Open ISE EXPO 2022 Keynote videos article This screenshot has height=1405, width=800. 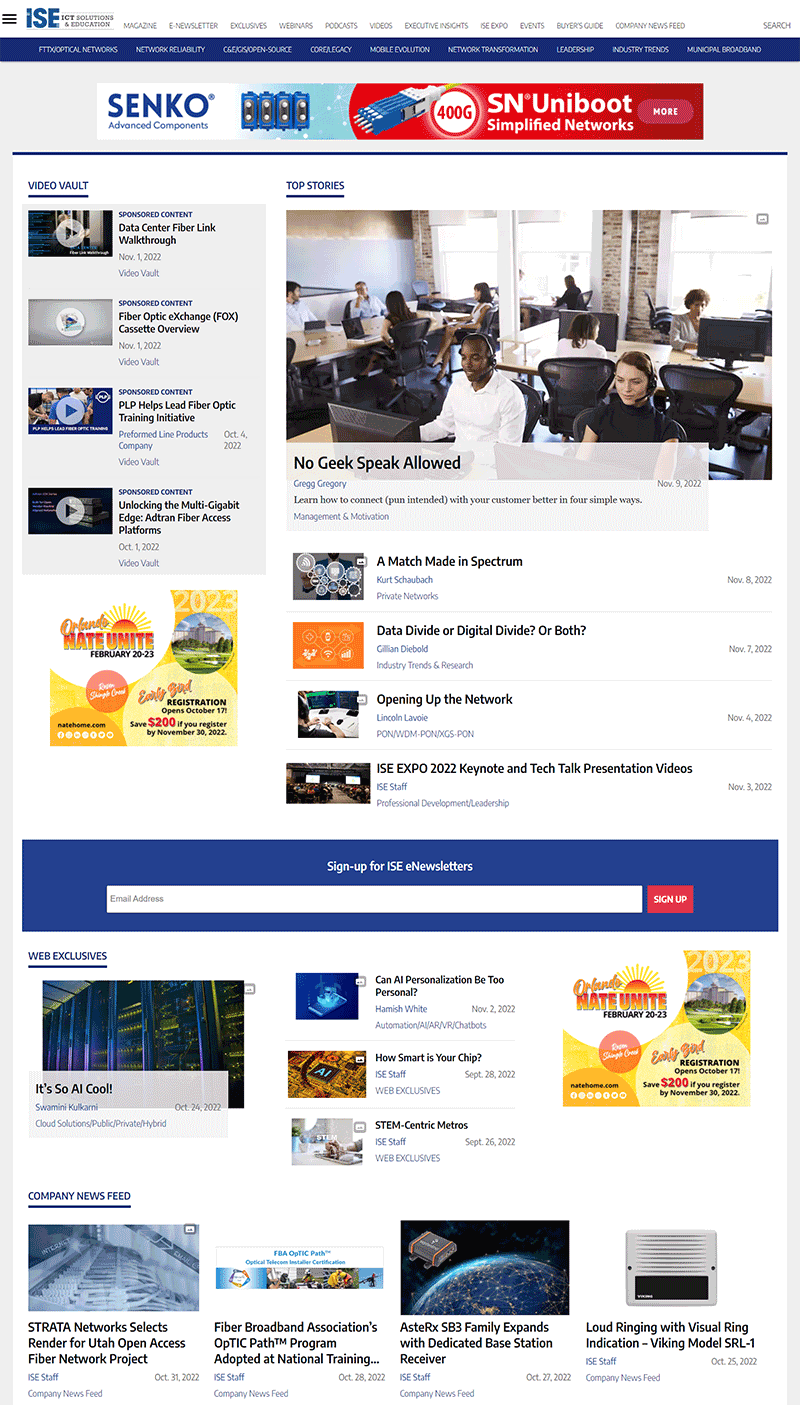tap(535, 769)
